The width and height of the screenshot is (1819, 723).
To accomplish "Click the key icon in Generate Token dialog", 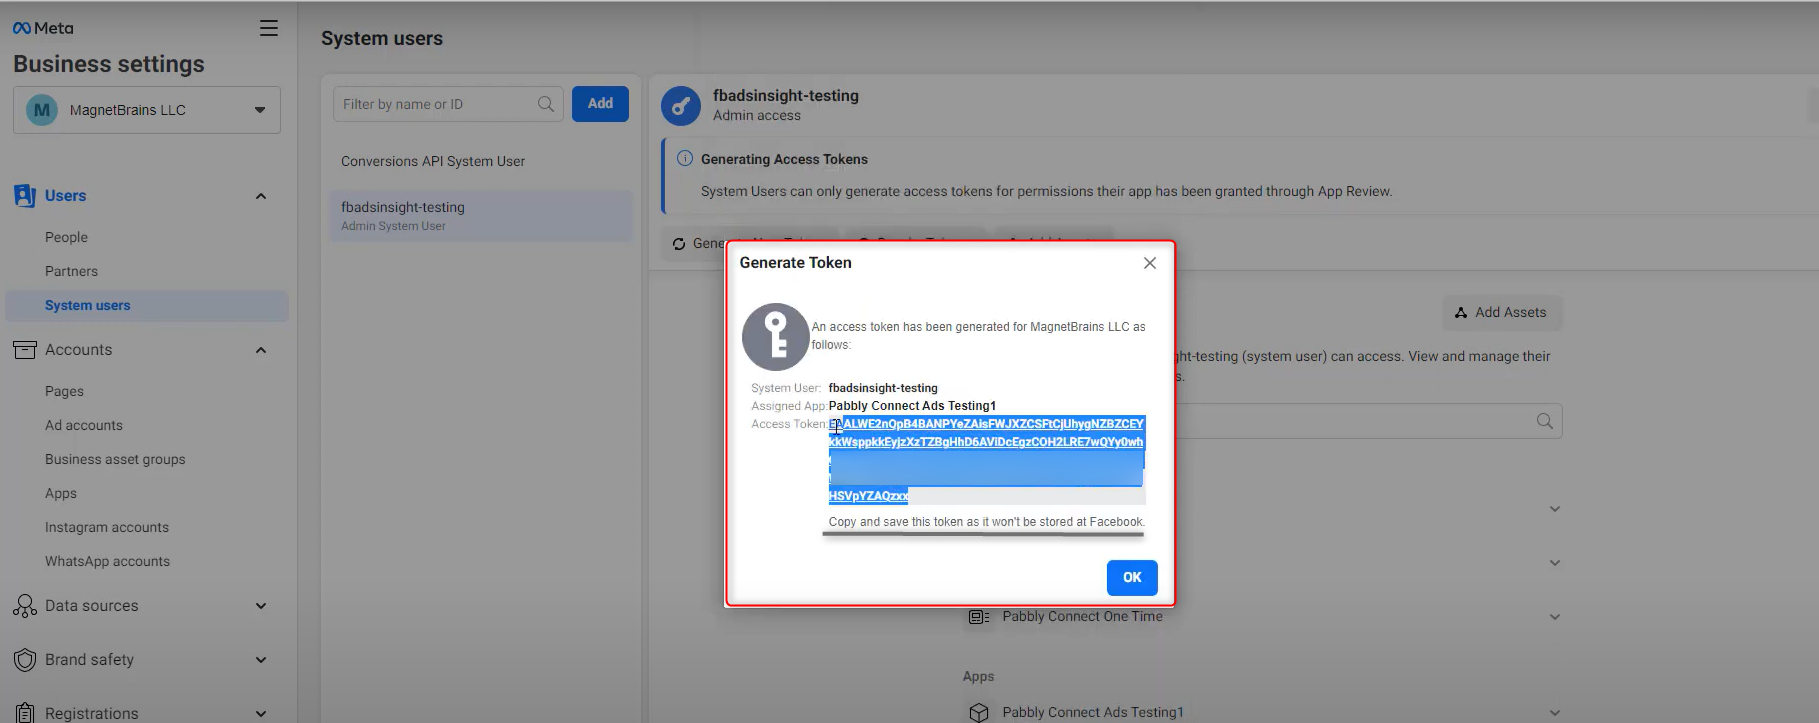I will click(x=775, y=337).
